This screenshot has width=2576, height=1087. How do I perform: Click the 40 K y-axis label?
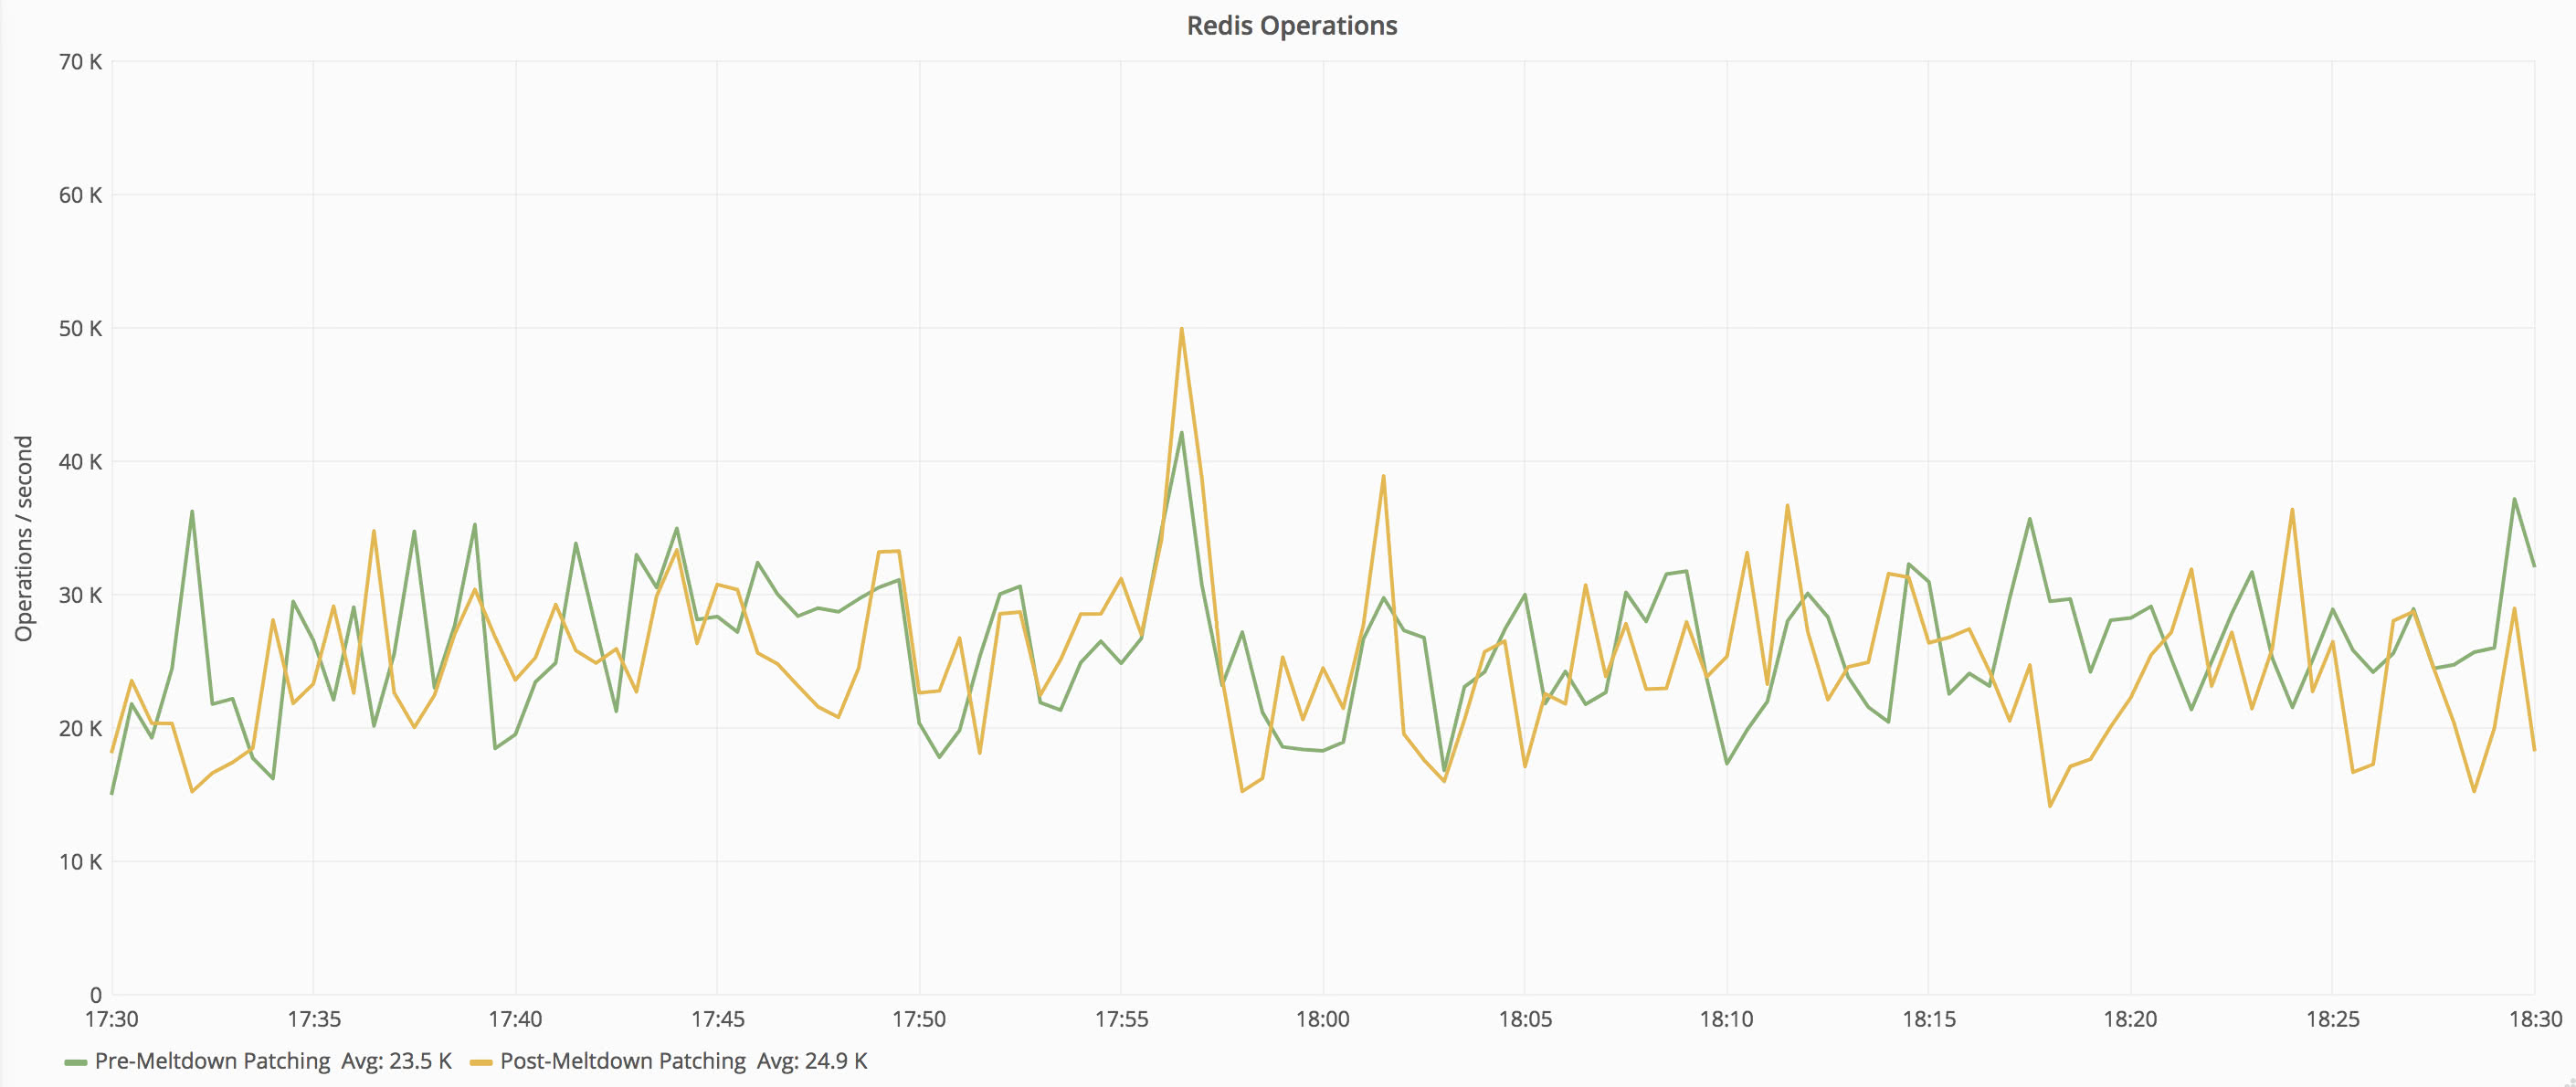pyautogui.click(x=80, y=462)
